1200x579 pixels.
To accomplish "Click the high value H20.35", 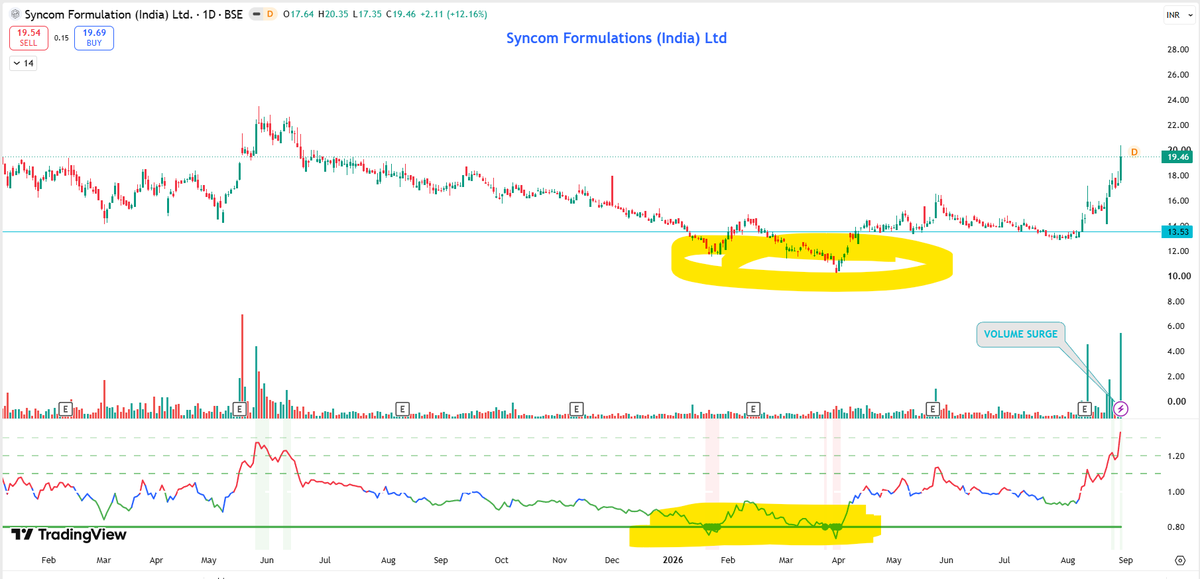I will tap(334, 15).
